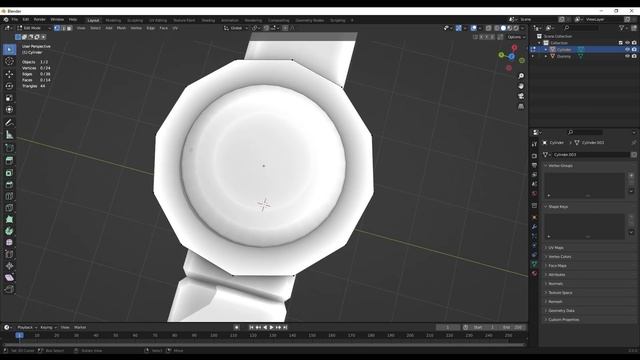The height and width of the screenshot is (360, 640).
Task: Select the Edge Slide tool
Action: click(x=9, y=254)
